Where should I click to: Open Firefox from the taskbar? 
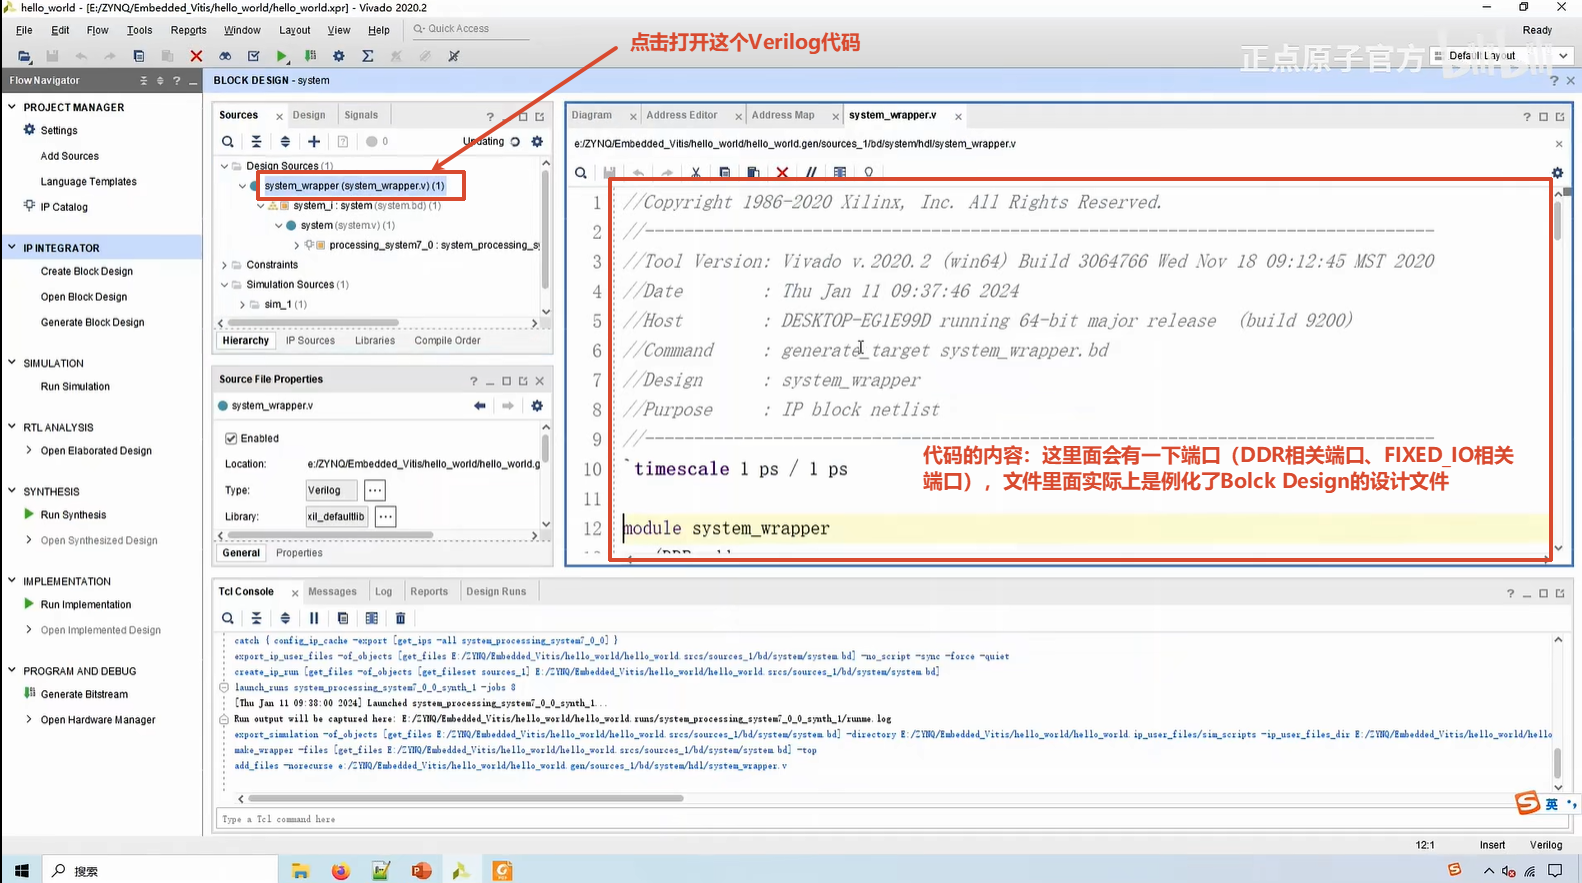(x=341, y=871)
